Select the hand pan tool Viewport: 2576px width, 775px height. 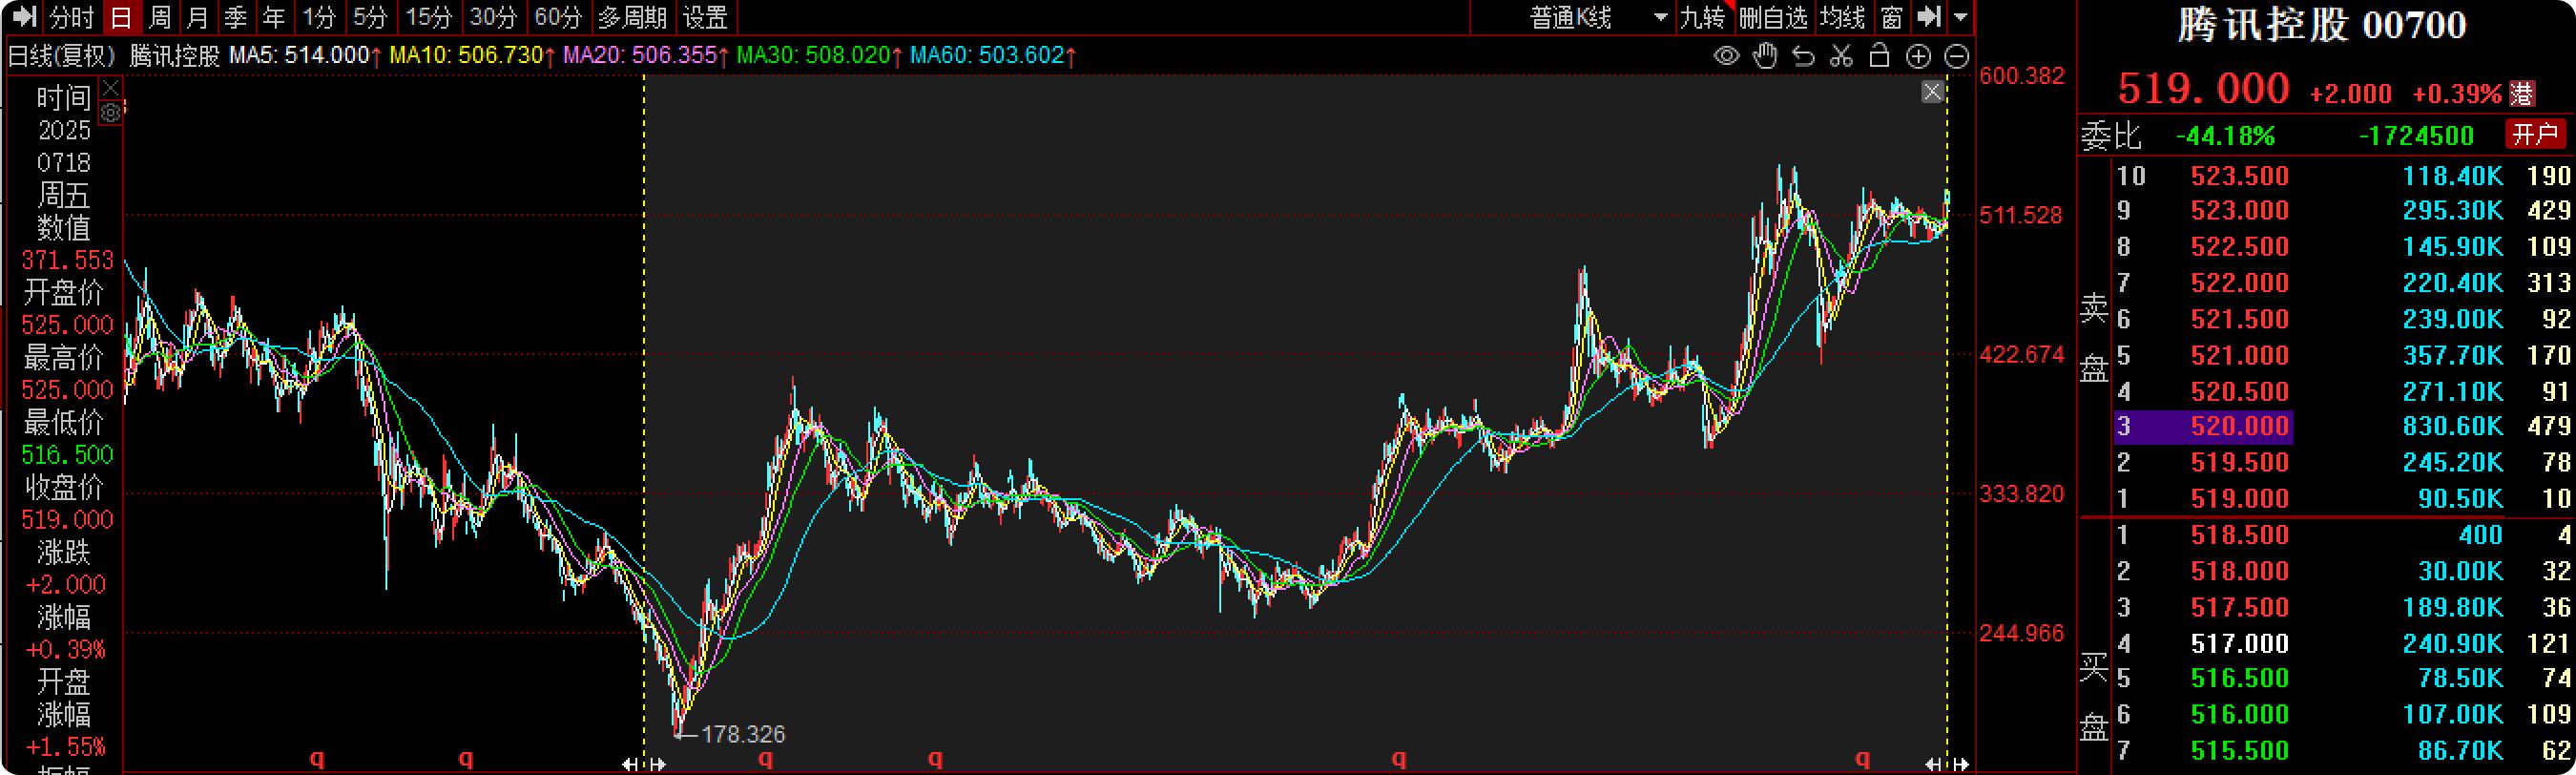tap(1765, 56)
